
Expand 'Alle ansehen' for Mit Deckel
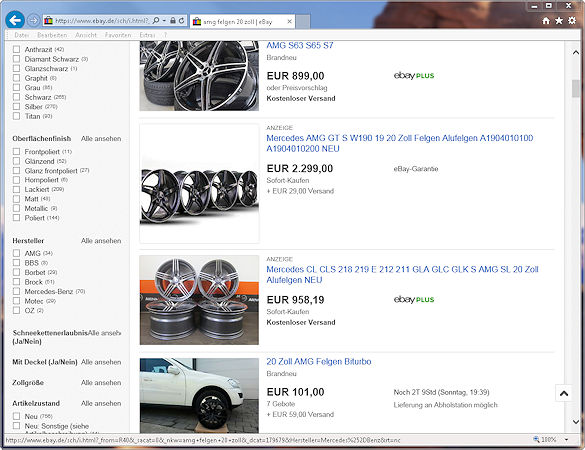[101, 362]
